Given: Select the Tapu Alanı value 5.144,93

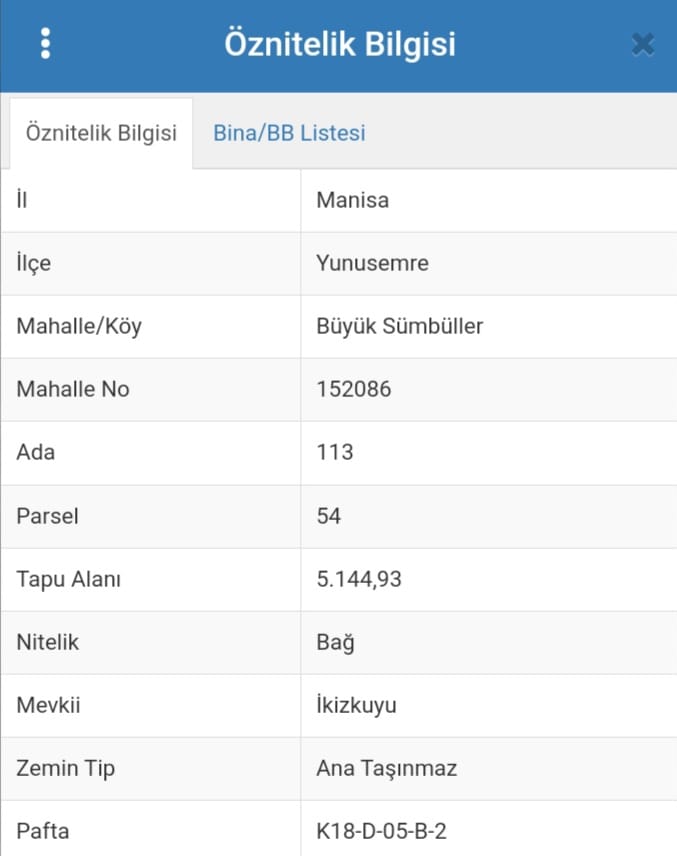Looking at the screenshot, I should pyautogui.click(x=359, y=579).
